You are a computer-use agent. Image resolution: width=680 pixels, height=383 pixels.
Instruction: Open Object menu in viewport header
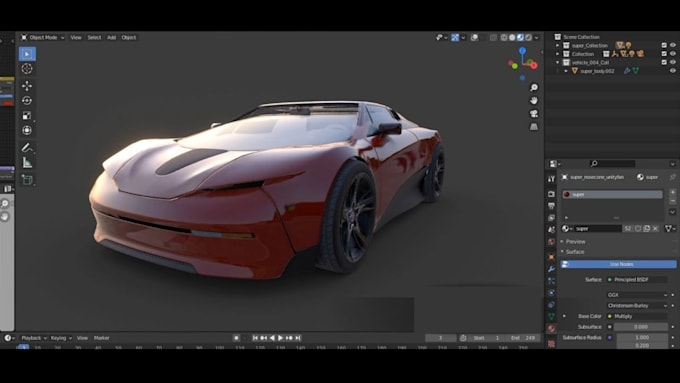tap(129, 38)
